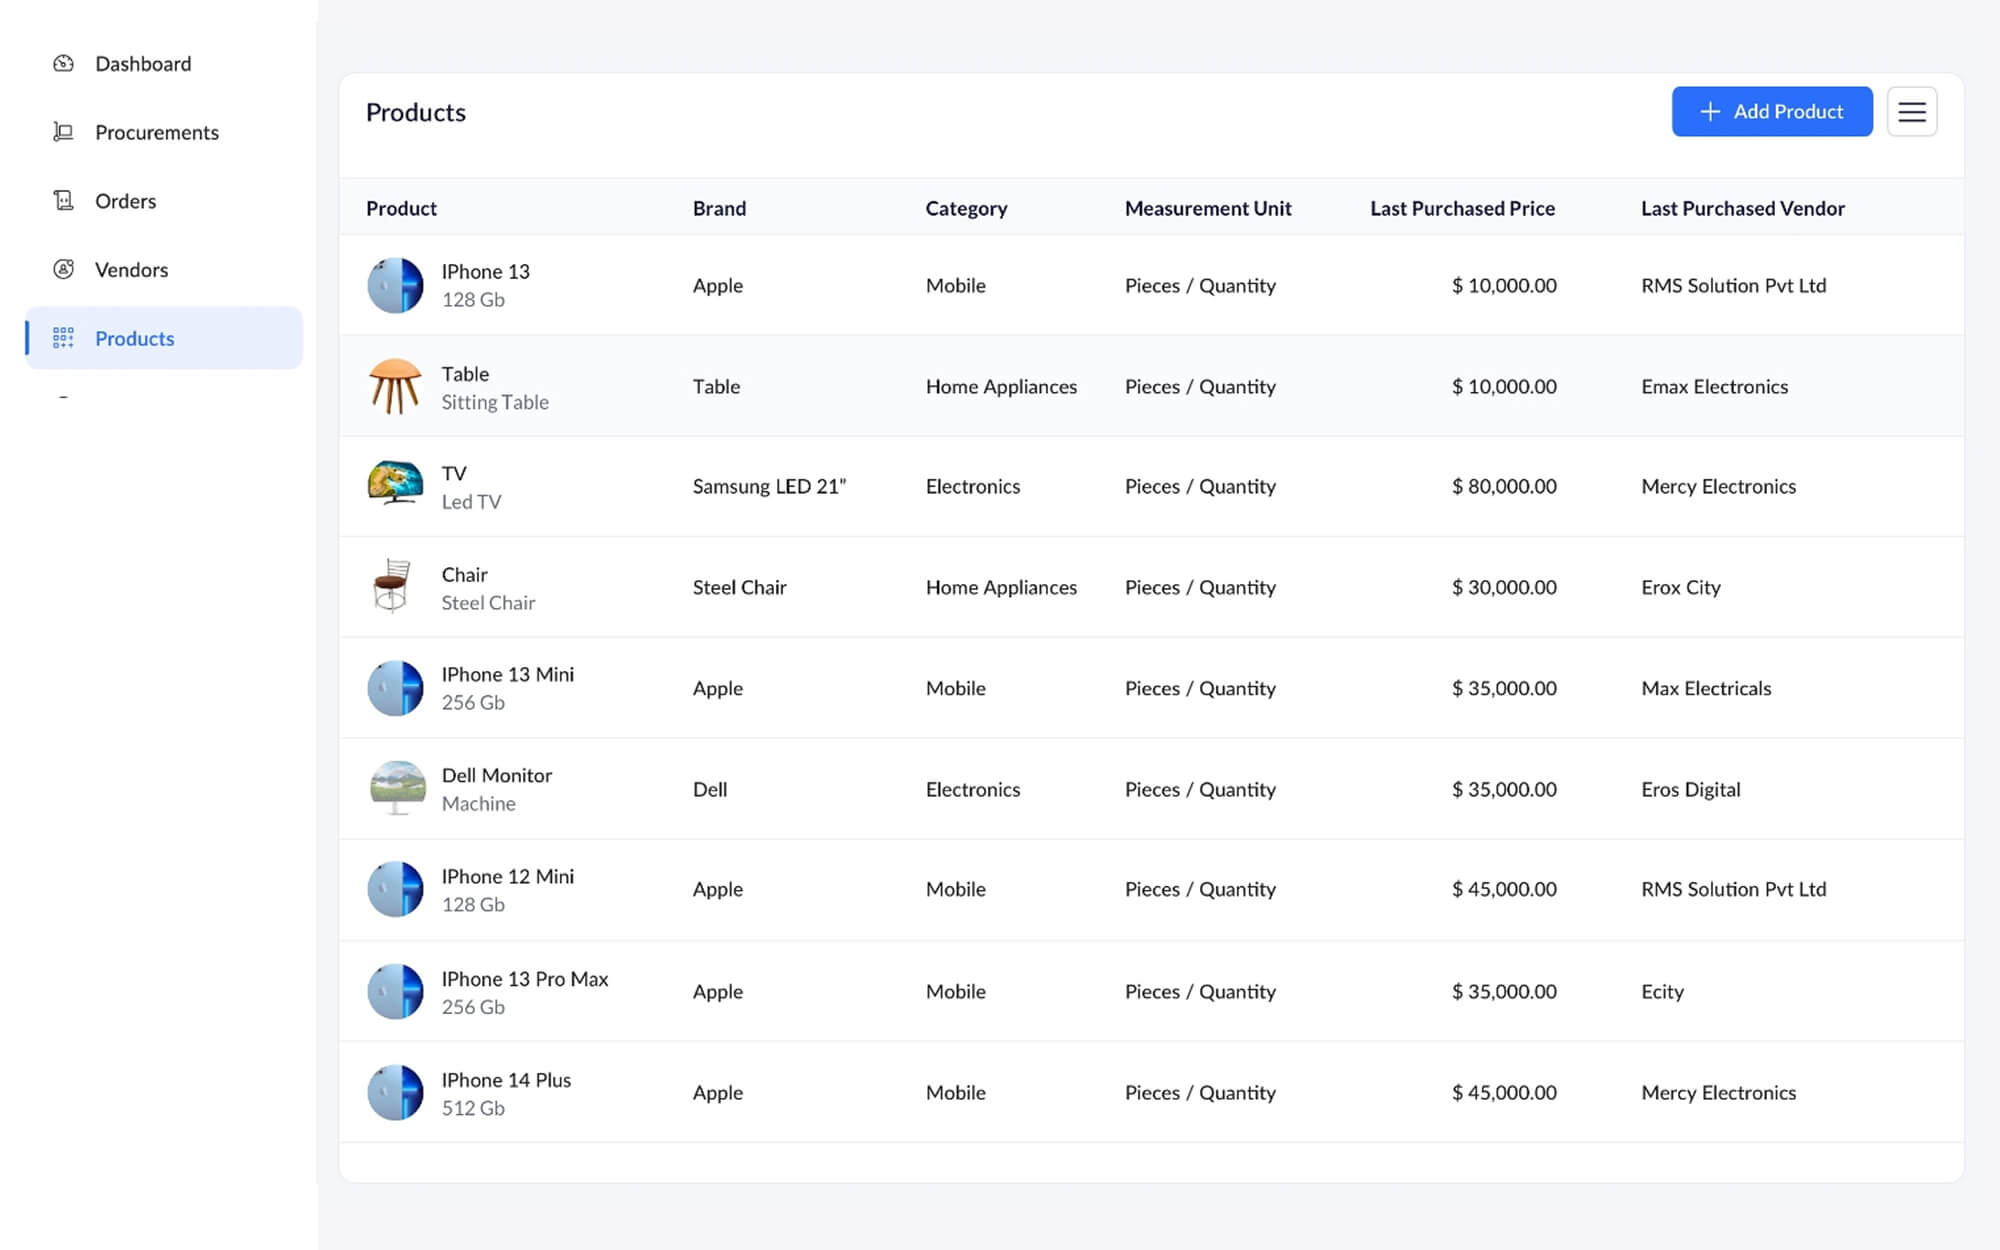Click the Vendors icon in sidebar

point(63,269)
